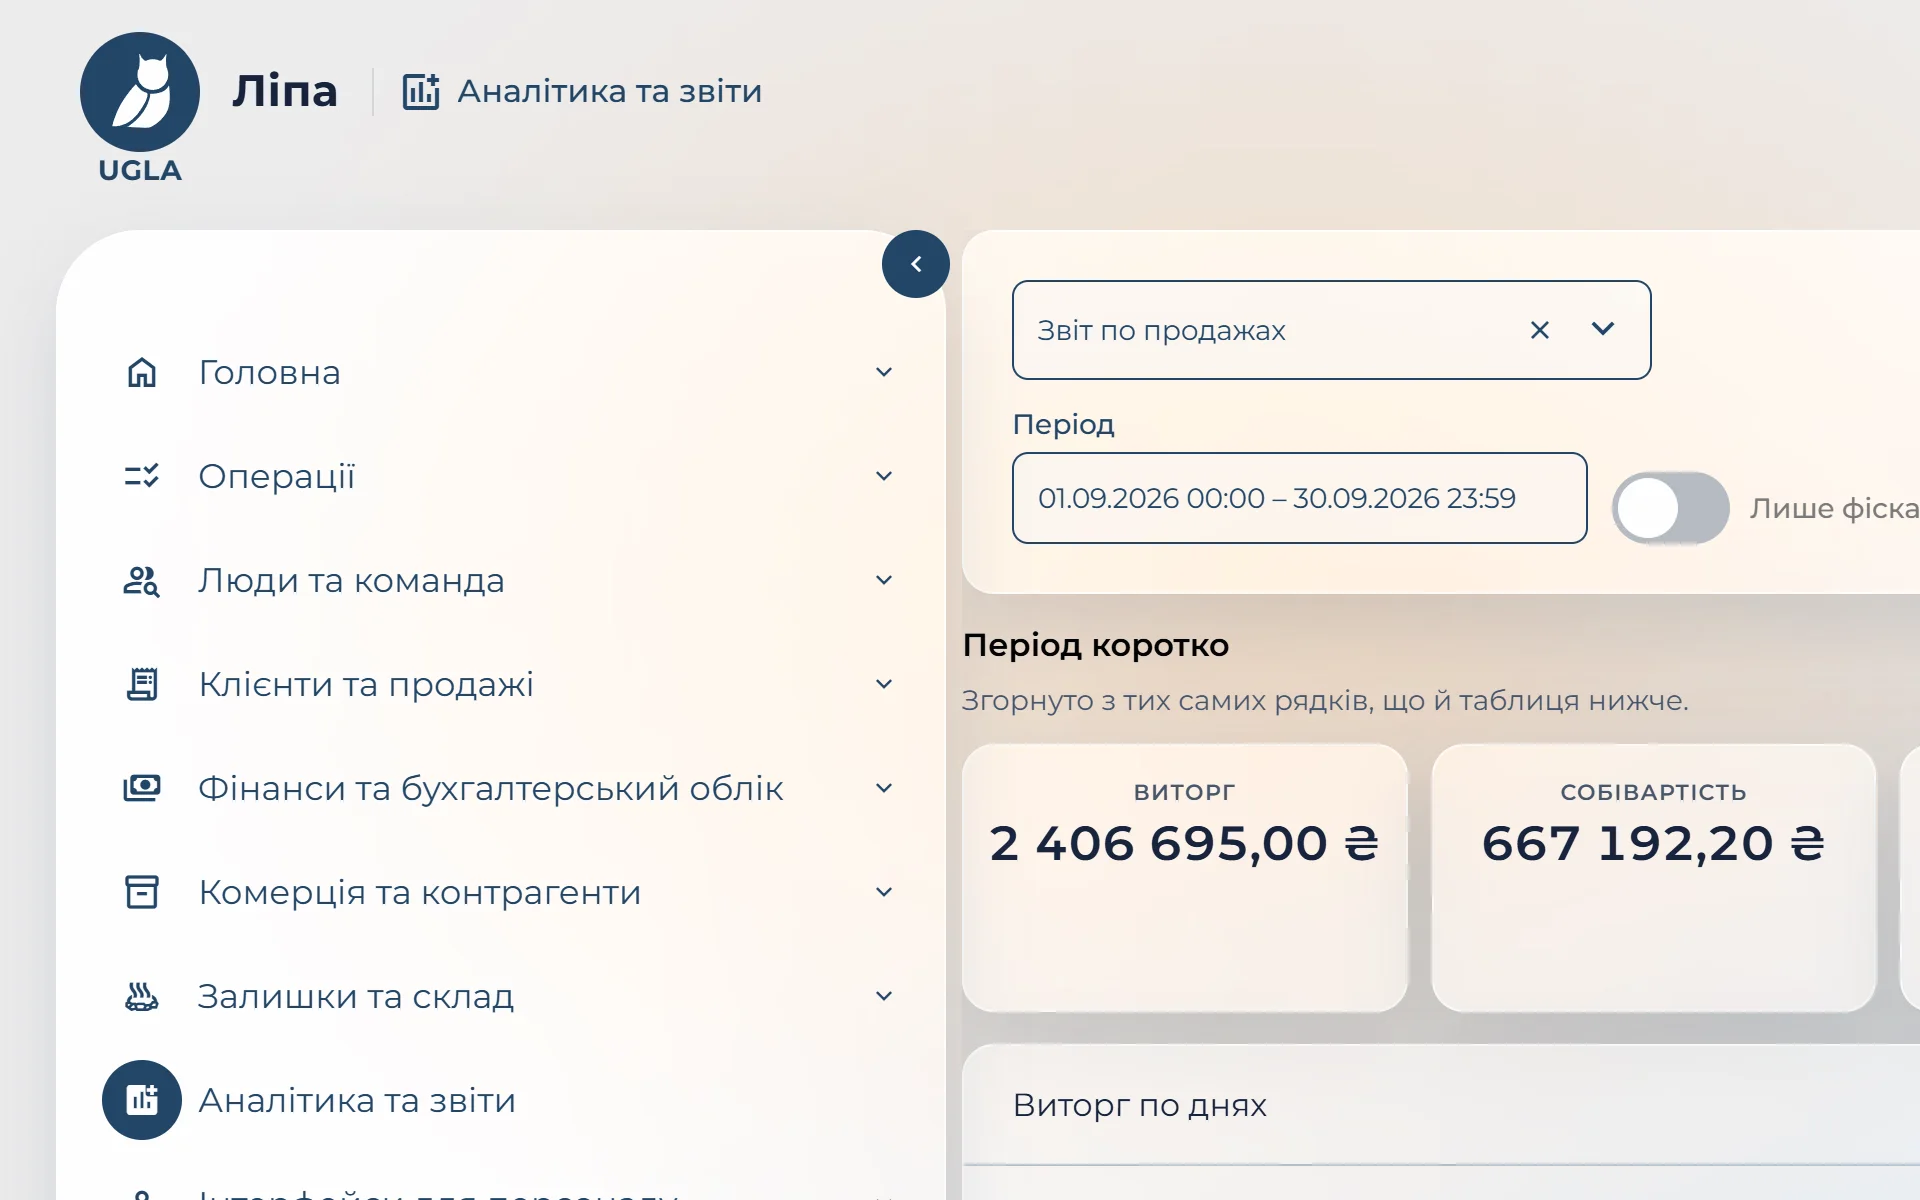1920x1200 pixels.
Task: Expand the Залишки та склад chevron
Action: coord(884,996)
